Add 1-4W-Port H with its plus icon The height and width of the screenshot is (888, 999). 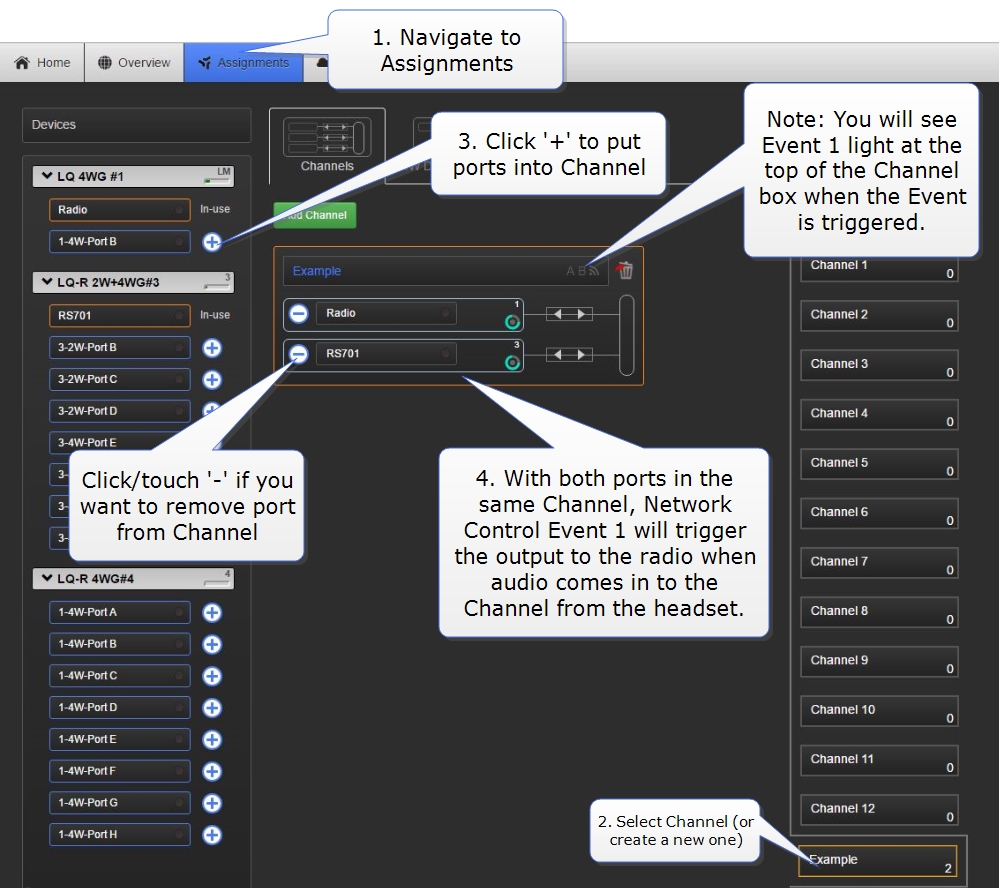(x=212, y=834)
